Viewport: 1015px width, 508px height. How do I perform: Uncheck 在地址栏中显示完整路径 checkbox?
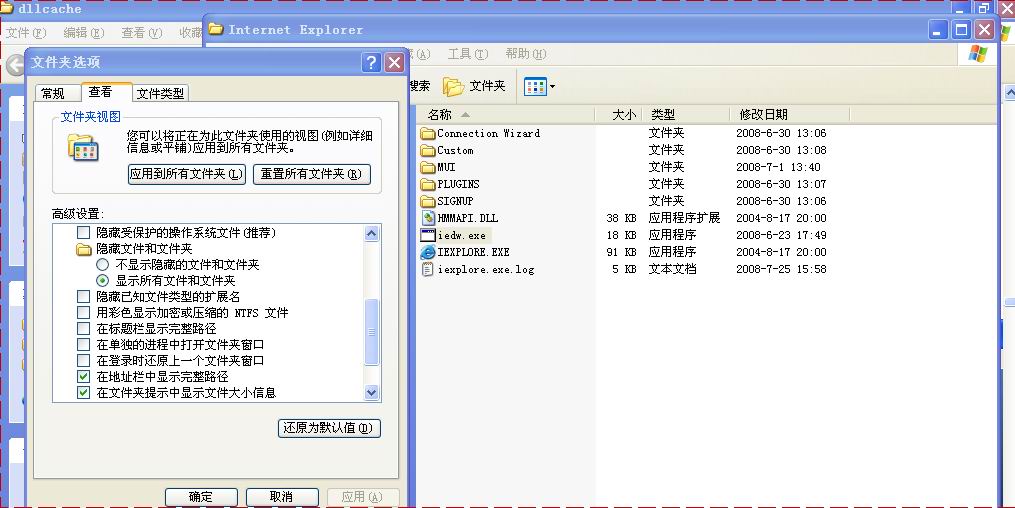click(84, 377)
